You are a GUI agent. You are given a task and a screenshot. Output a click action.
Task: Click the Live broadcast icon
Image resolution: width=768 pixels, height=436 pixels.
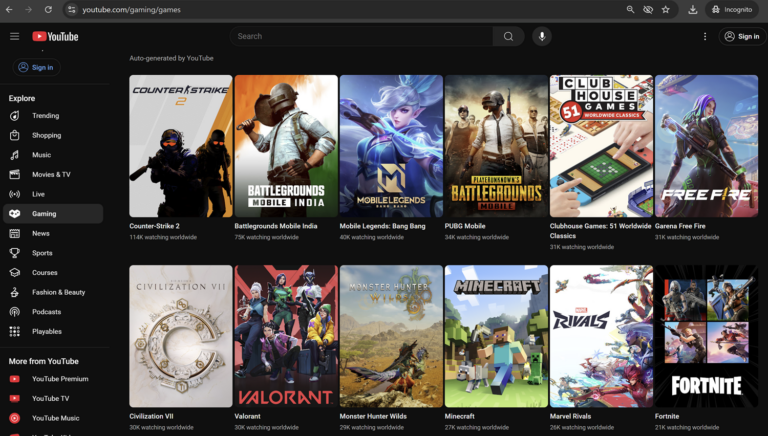tap(15, 194)
